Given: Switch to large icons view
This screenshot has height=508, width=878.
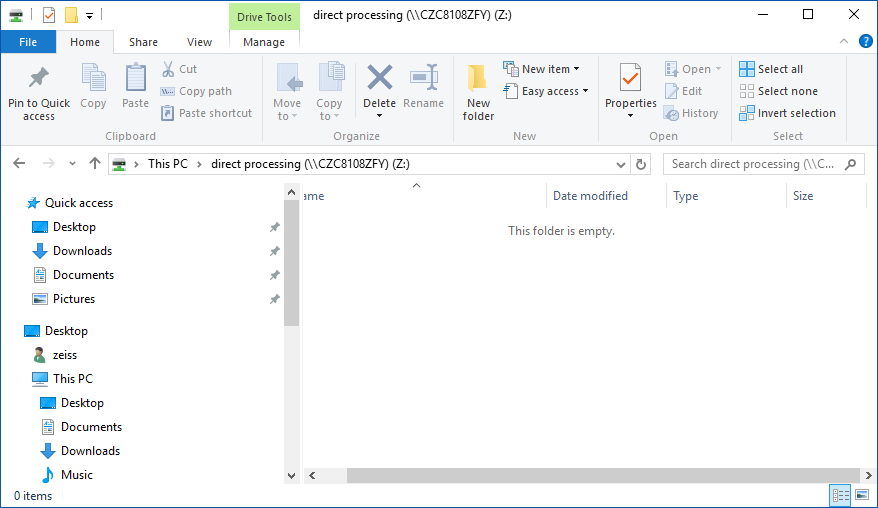Looking at the screenshot, I should [x=861, y=495].
